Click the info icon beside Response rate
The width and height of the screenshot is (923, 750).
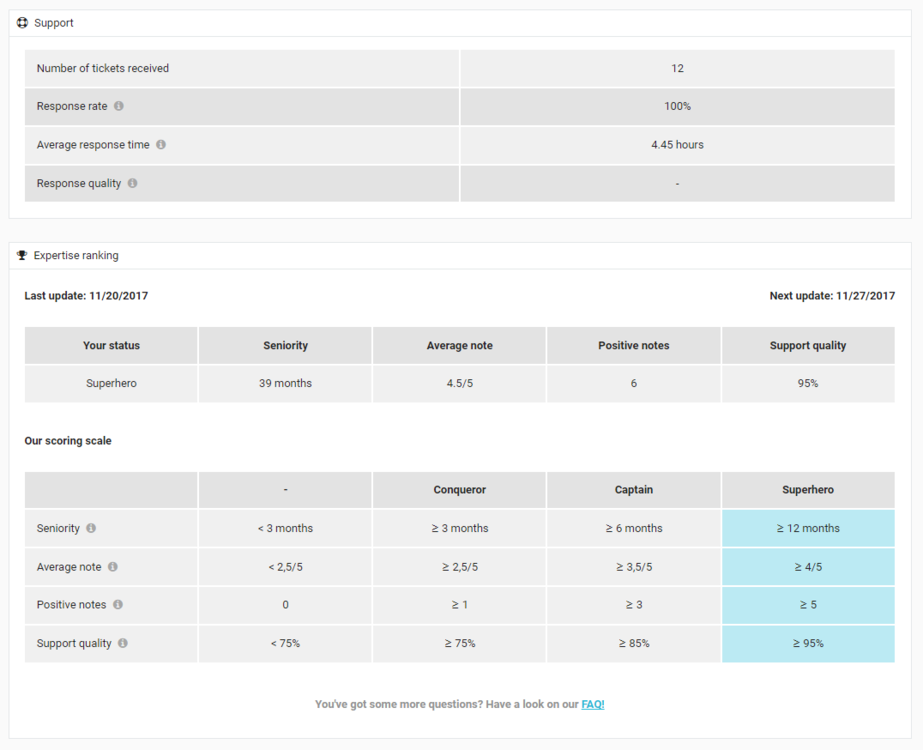coord(119,106)
